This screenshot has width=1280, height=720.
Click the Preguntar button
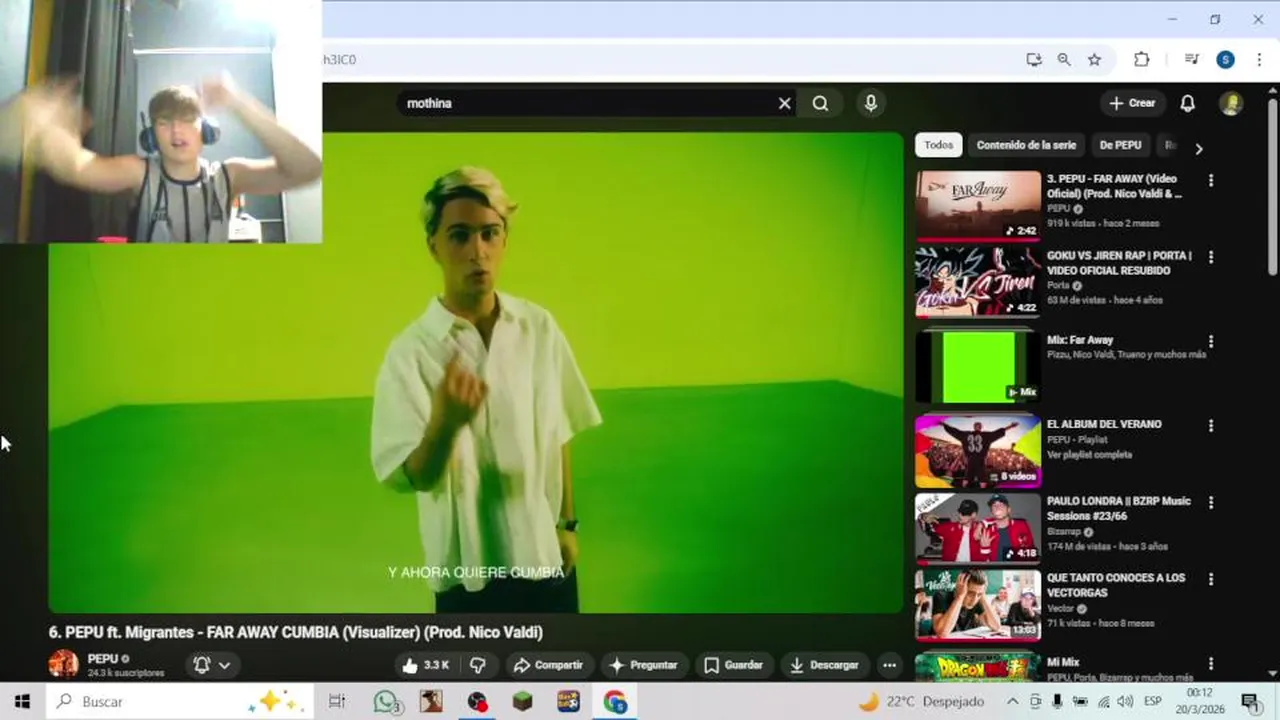click(x=643, y=665)
